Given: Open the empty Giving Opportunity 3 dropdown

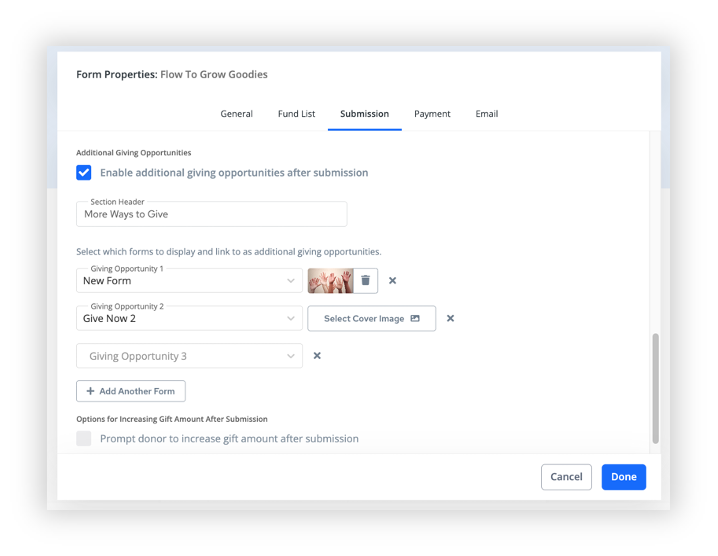Looking at the screenshot, I should (x=189, y=356).
